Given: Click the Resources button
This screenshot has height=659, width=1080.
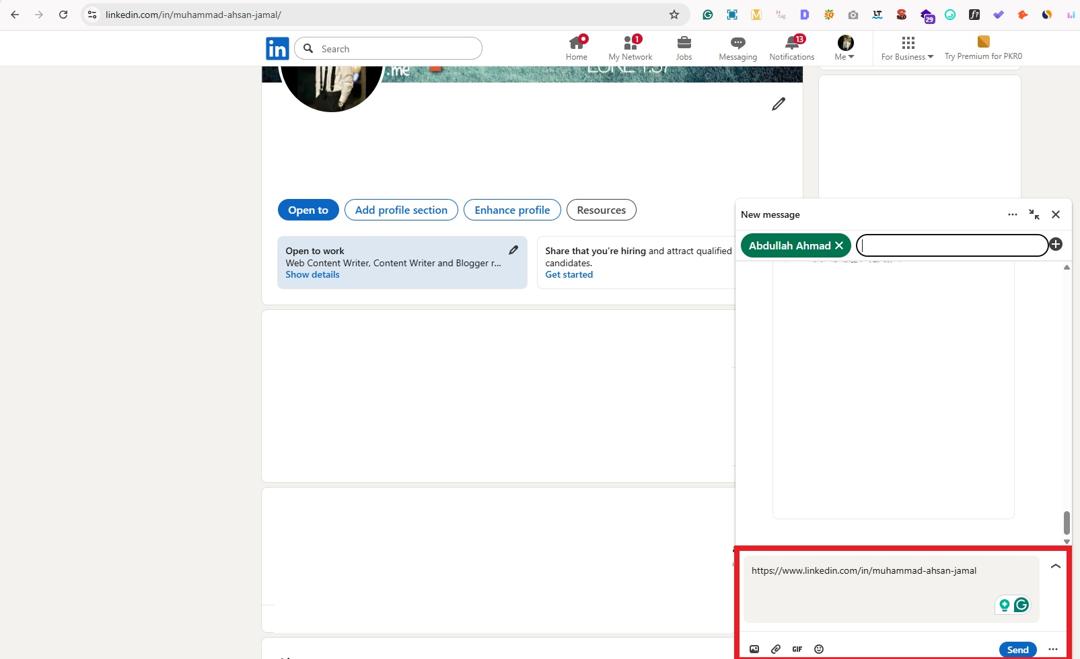Looking at the screenshot, I should pyautogui.click(x=601, y=210).
